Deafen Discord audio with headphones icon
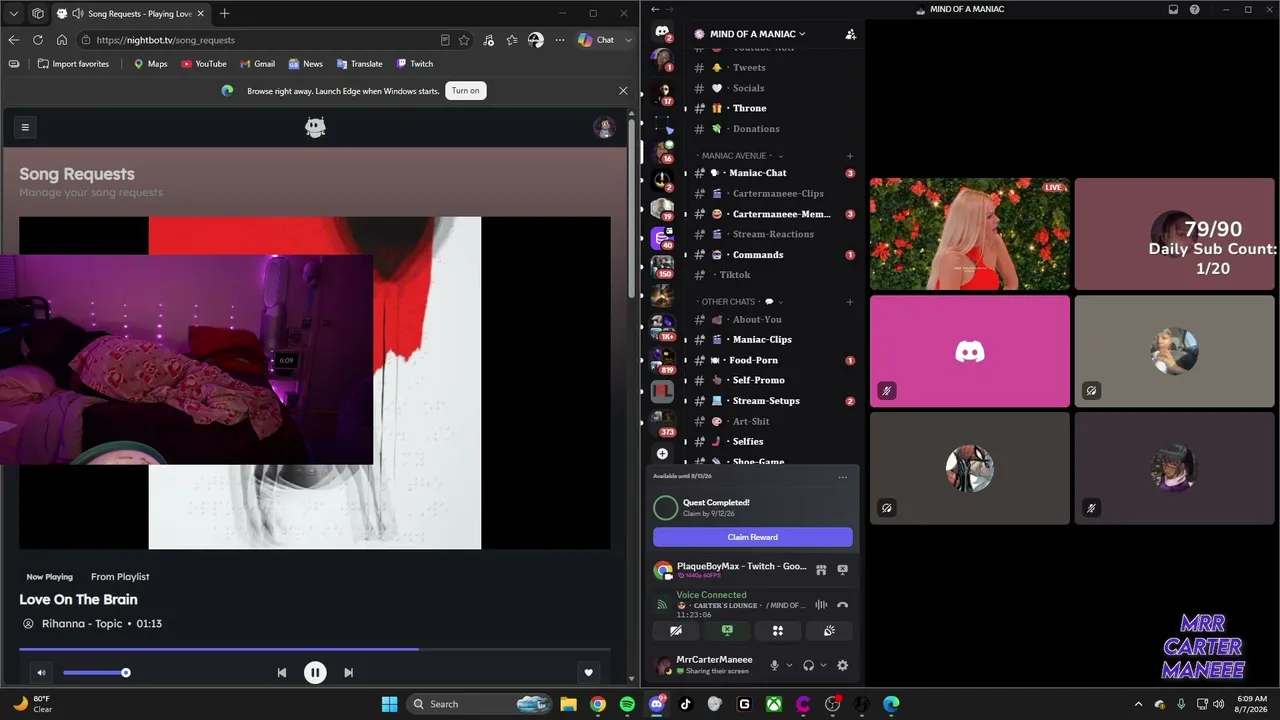 (x=808, y=665)
